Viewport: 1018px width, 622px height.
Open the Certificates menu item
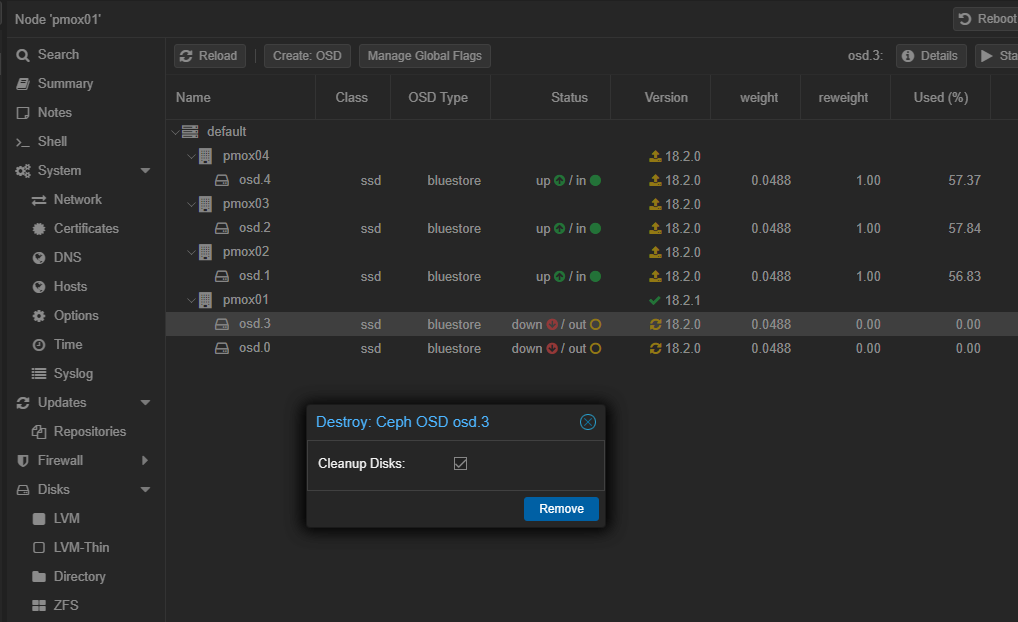85,229
